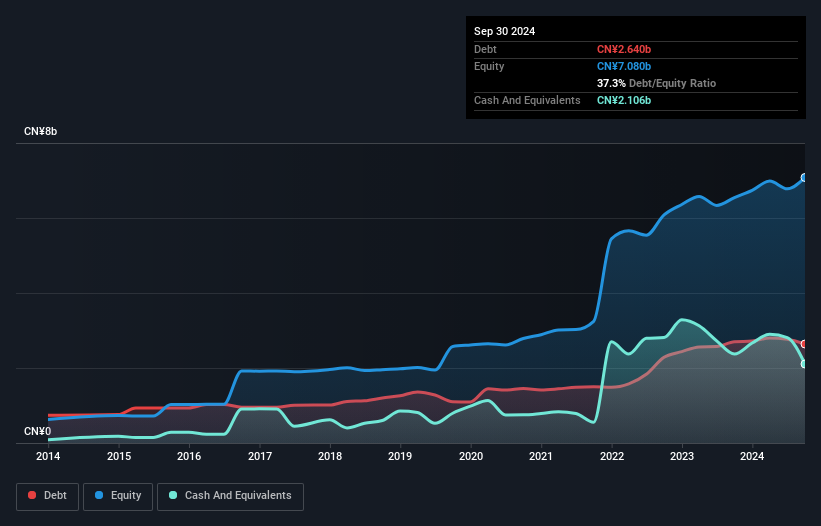Click the CN¥7.080b equity value
Viewport: 821px width, 526px height.
click(x=624, y=66)
